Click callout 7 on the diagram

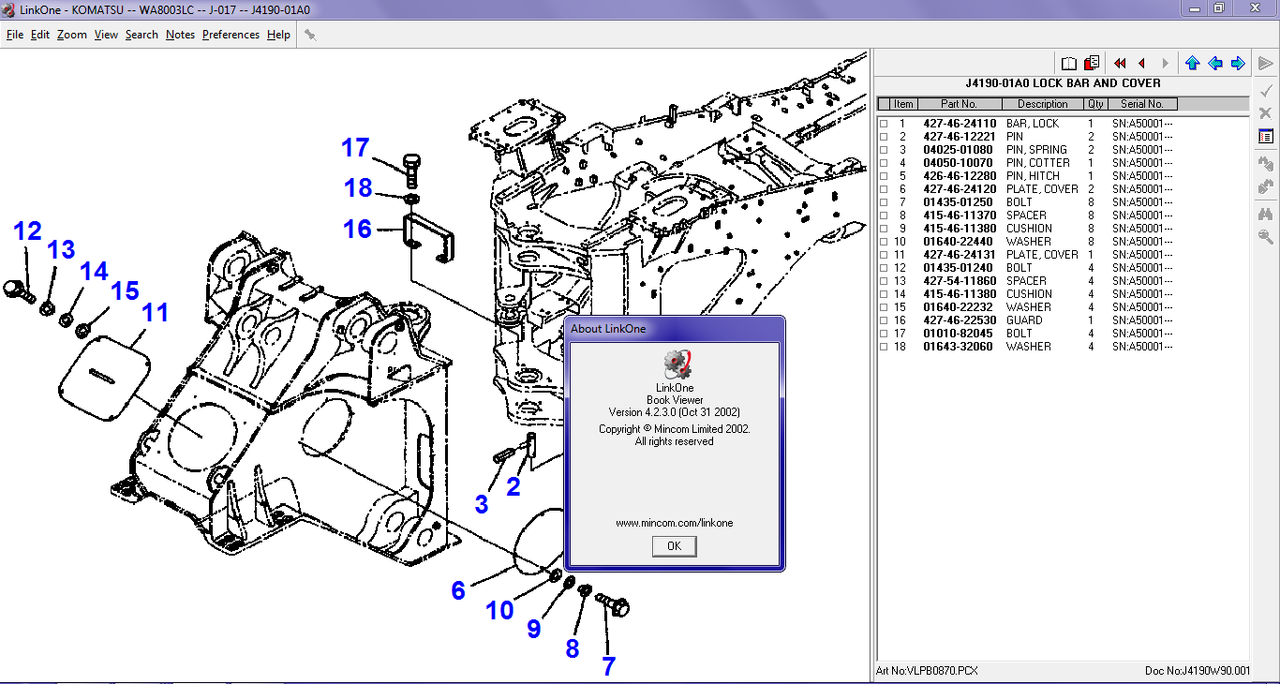pyautogui.click(x=608, y=665)
